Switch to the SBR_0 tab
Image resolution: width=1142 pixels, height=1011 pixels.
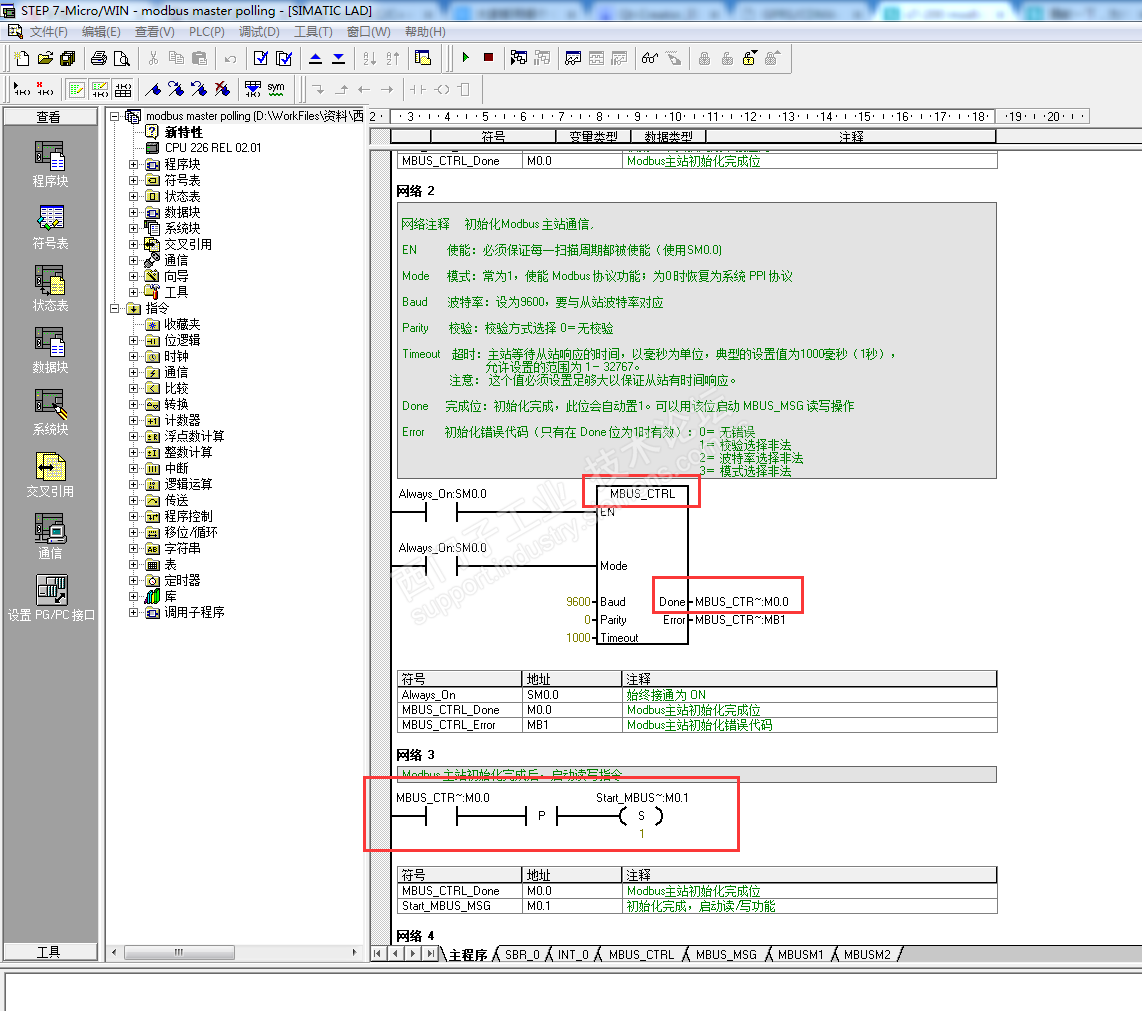click(x=522, y=955)
